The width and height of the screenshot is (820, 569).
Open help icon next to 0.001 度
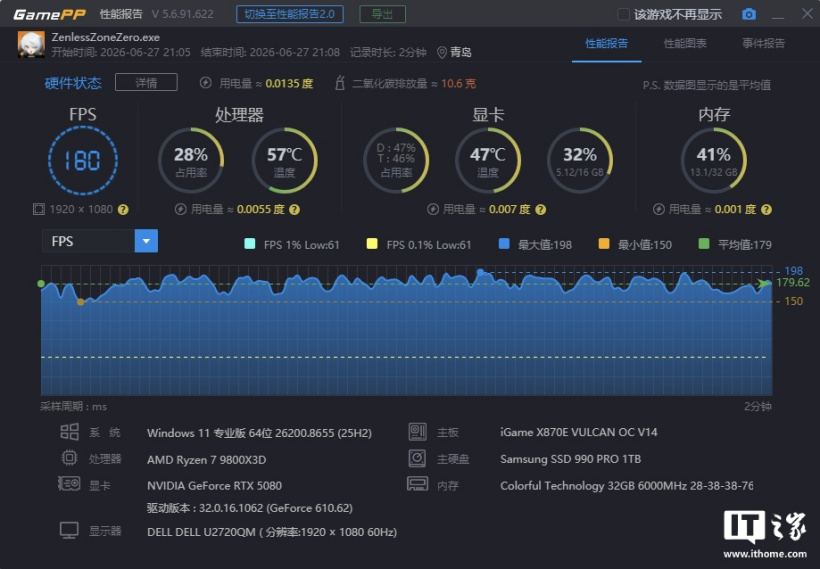pyautogui.click(x=766, y=210)
